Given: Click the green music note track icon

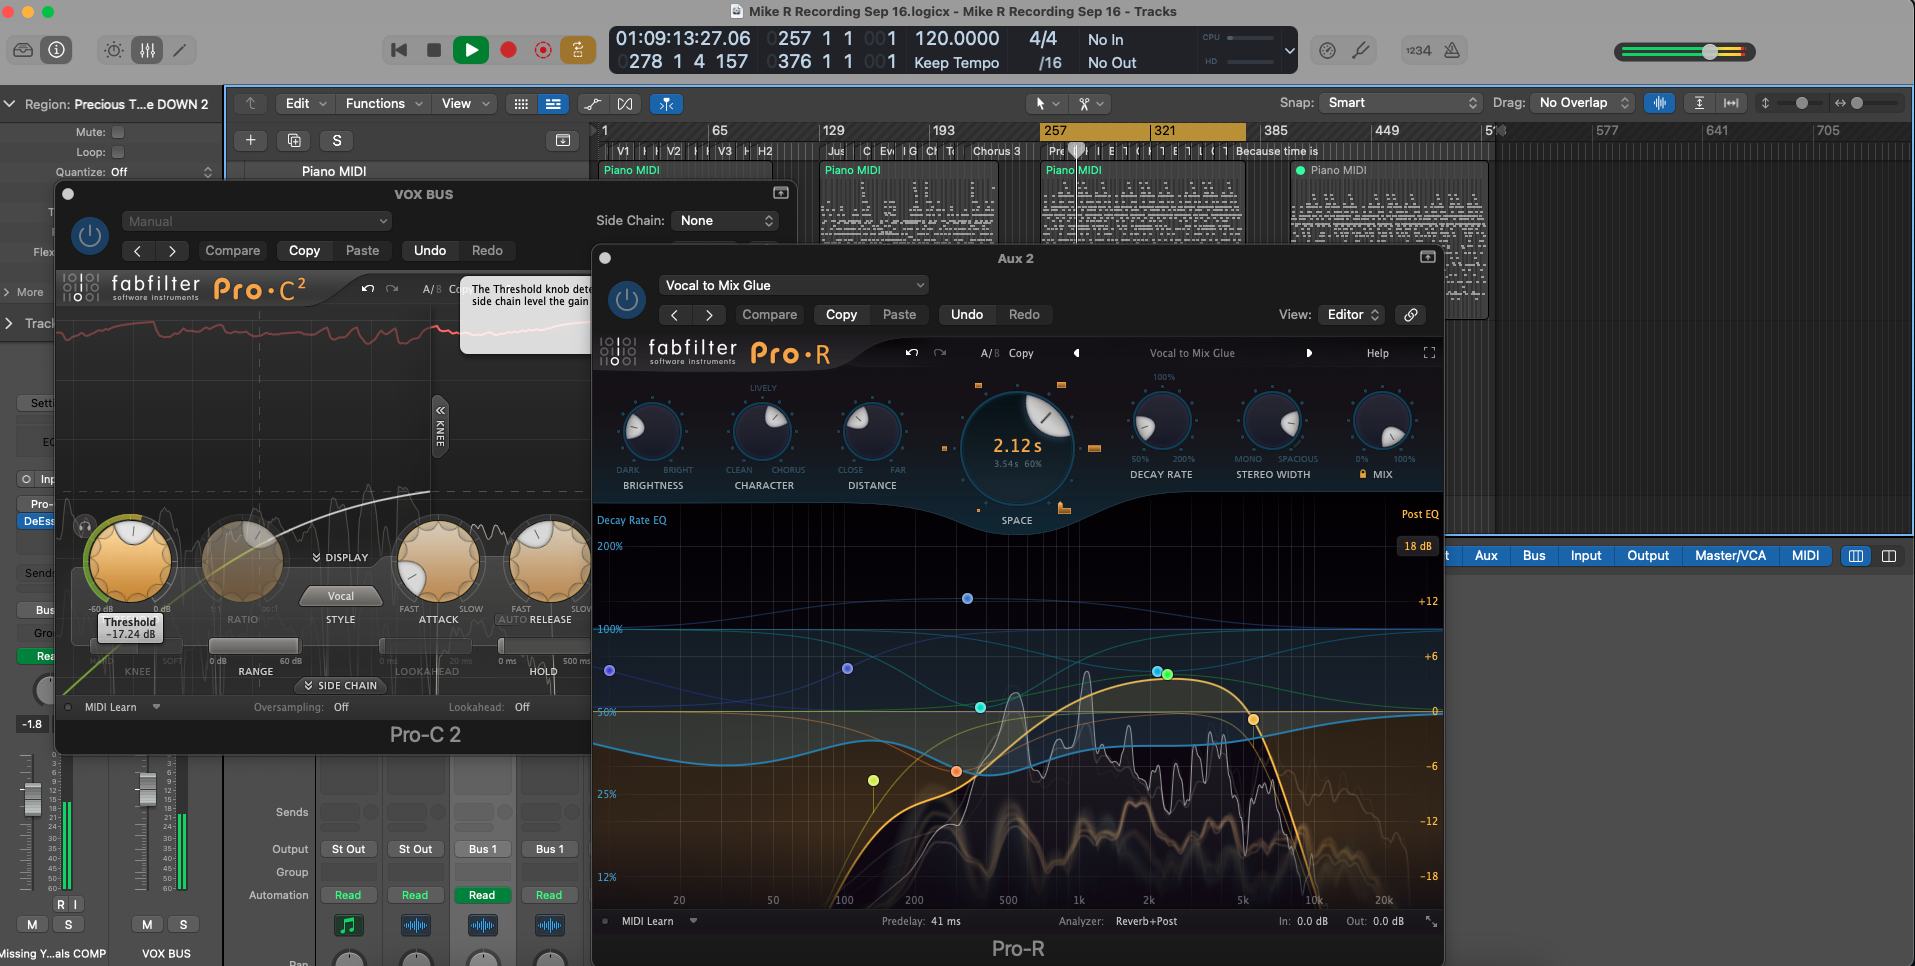Looking at the screenshot, I should click(348, 926).
